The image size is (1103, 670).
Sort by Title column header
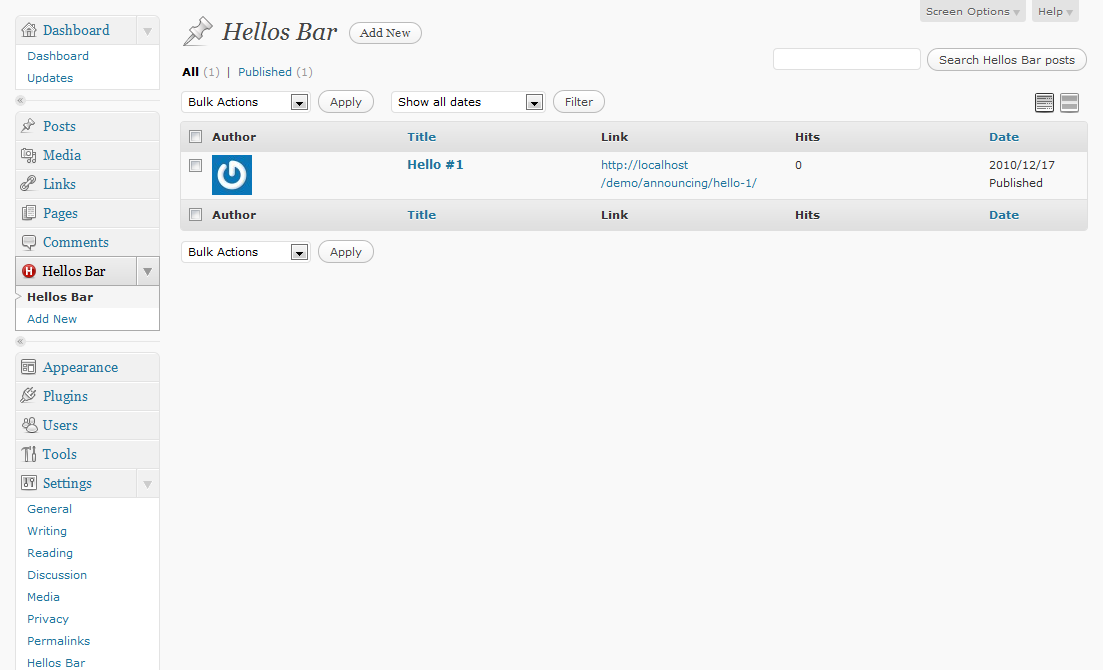[421, 137]
